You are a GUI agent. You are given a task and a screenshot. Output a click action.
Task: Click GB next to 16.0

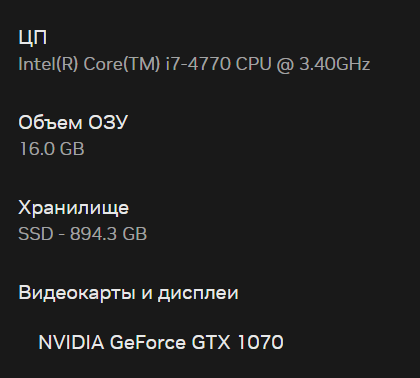(72, 149)
